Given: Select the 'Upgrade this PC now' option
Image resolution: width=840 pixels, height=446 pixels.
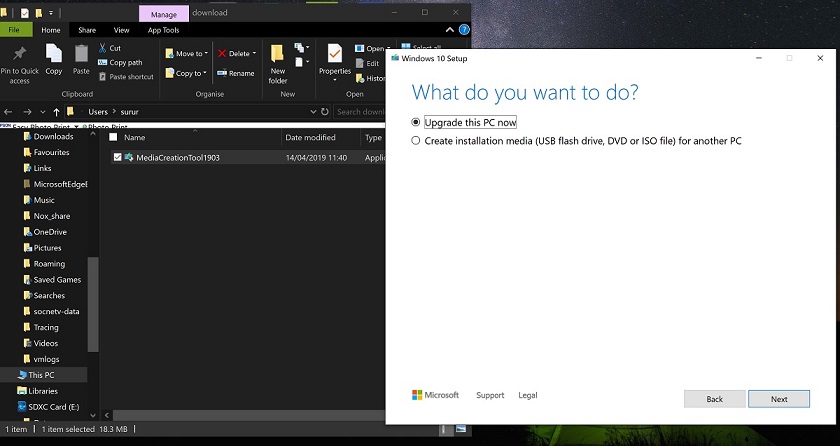Looking at the screenshot, I should pos(416,122).
